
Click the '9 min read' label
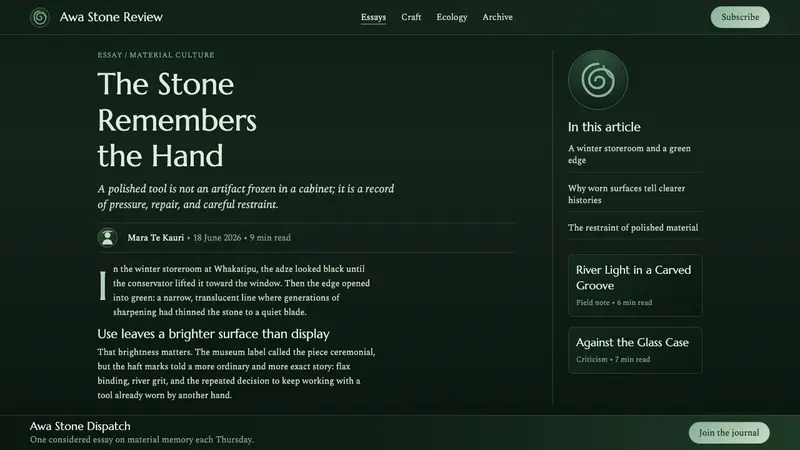270,238
